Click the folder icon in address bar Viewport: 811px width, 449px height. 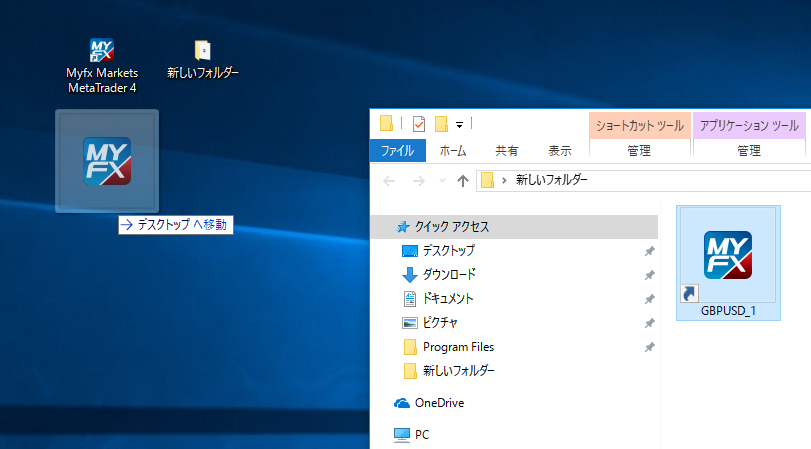click(487, 180)
